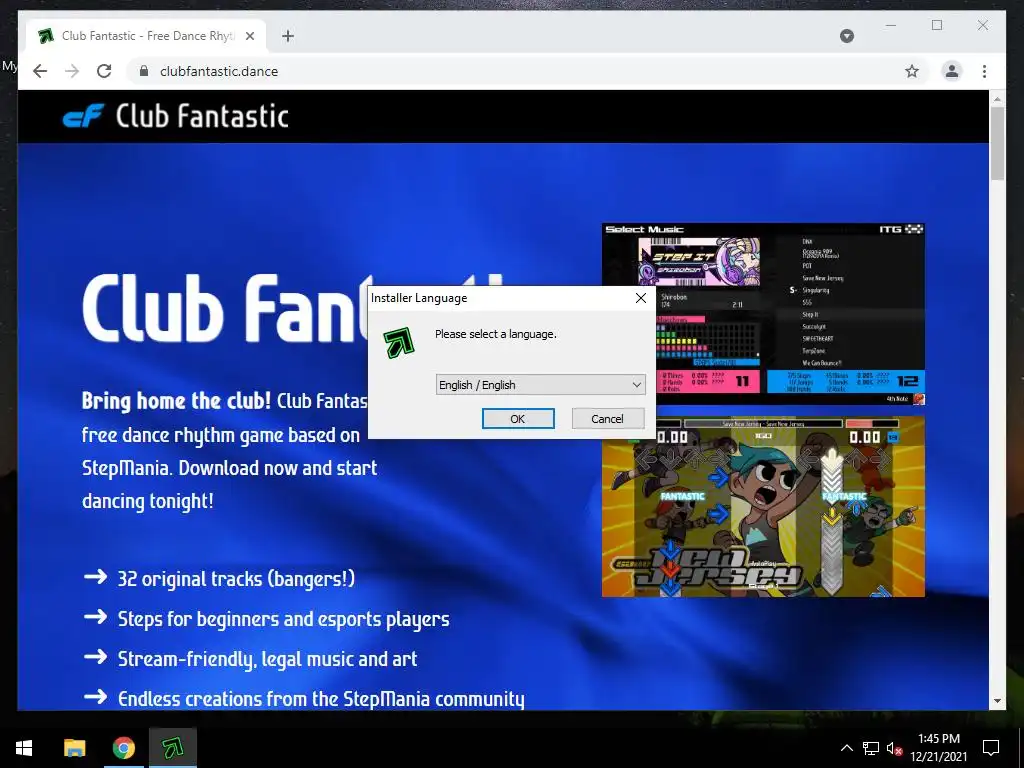1024x768 pixels.
Task: Click 'Steps for beginners and esports players'
Action: tap(283, 618)
